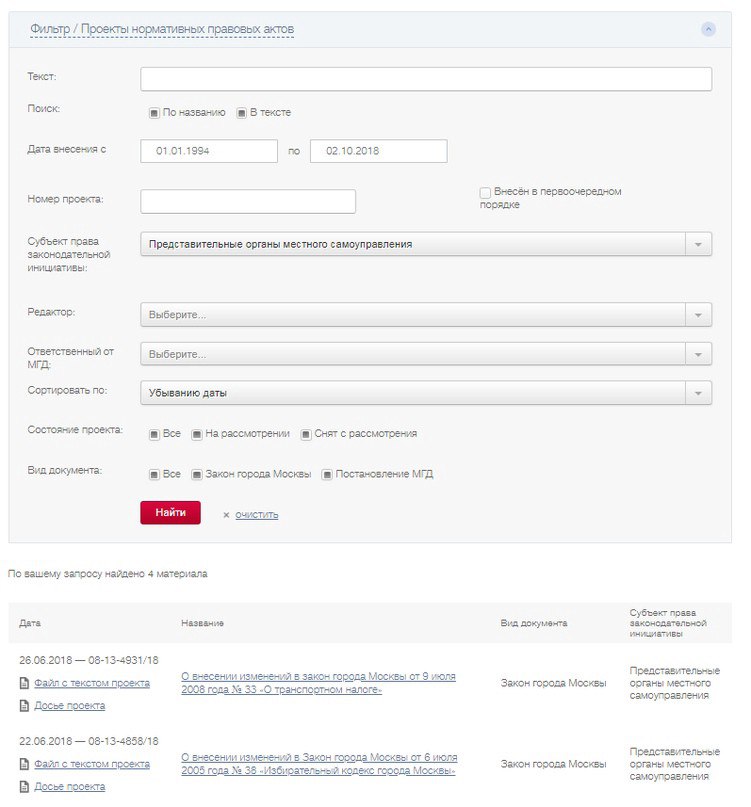Click the dossier document icon for project 08-13-4858/18
The image size is (751, 807).
coord(24,787)
